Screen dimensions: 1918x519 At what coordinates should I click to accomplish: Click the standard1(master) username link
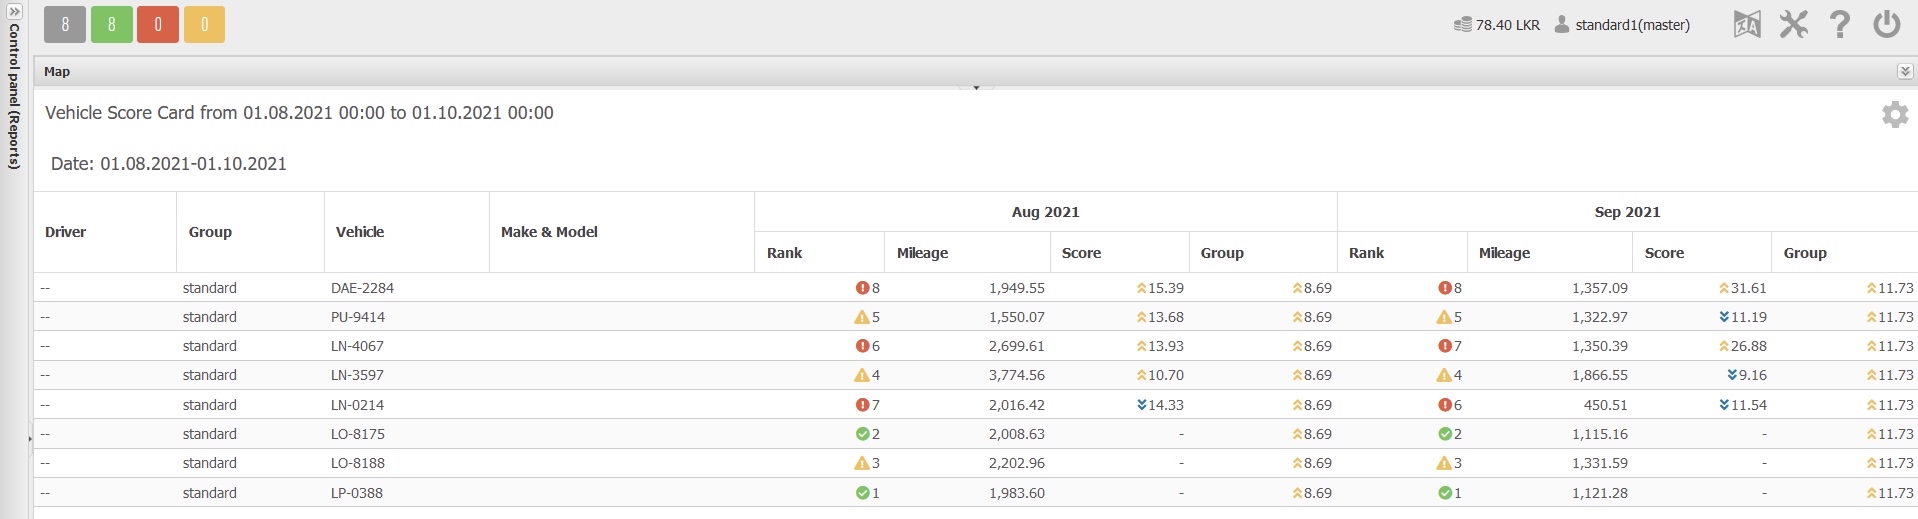pos(1632,25)
